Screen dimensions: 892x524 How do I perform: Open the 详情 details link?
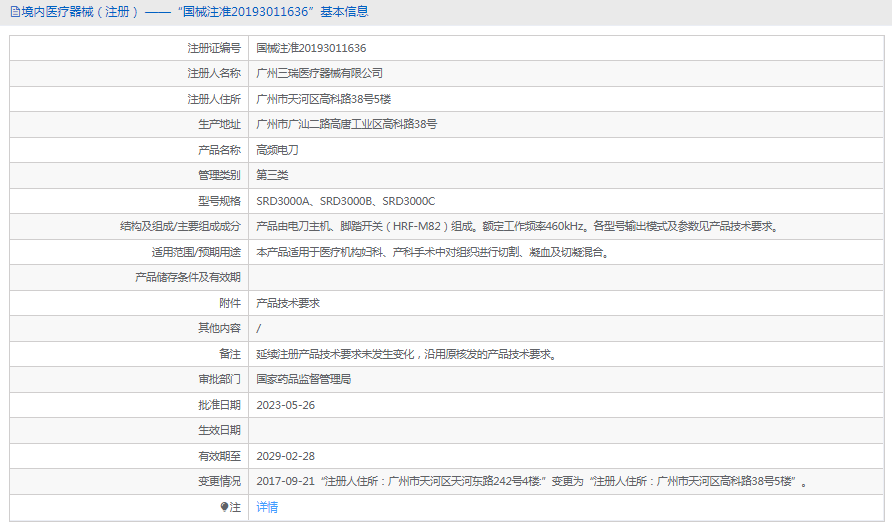pyautogui.click(x=267, y=507)
